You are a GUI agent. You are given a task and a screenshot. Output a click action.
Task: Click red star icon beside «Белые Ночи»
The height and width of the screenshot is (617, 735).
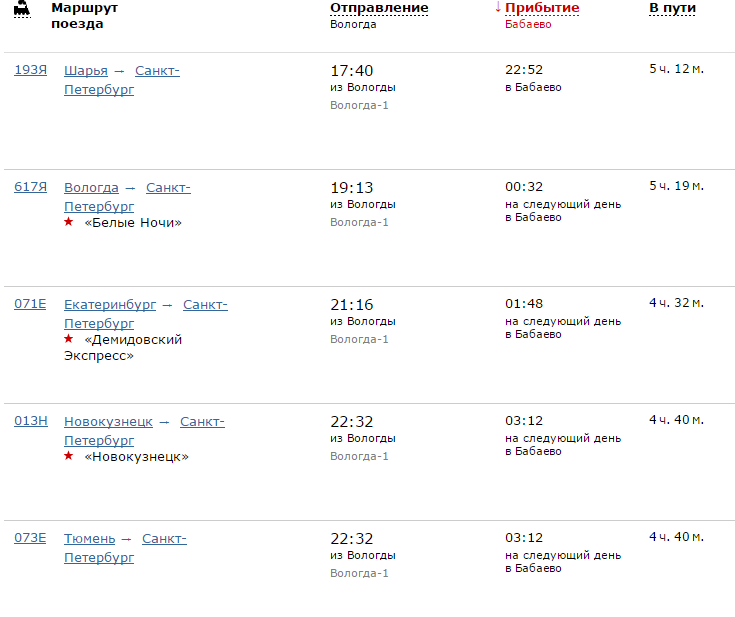coord(68,222)
